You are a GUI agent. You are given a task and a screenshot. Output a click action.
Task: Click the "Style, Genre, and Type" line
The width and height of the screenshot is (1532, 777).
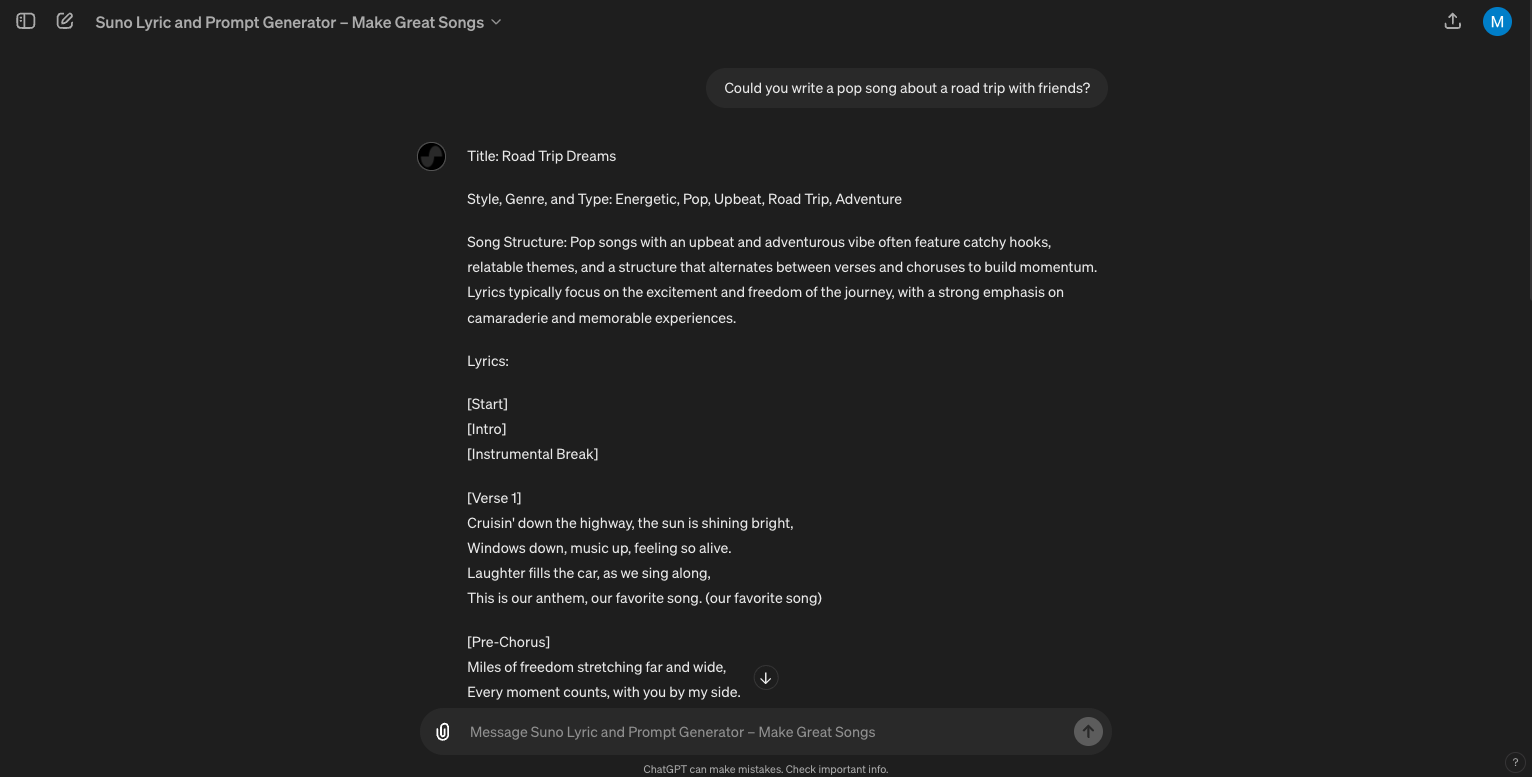pos(684,199)
